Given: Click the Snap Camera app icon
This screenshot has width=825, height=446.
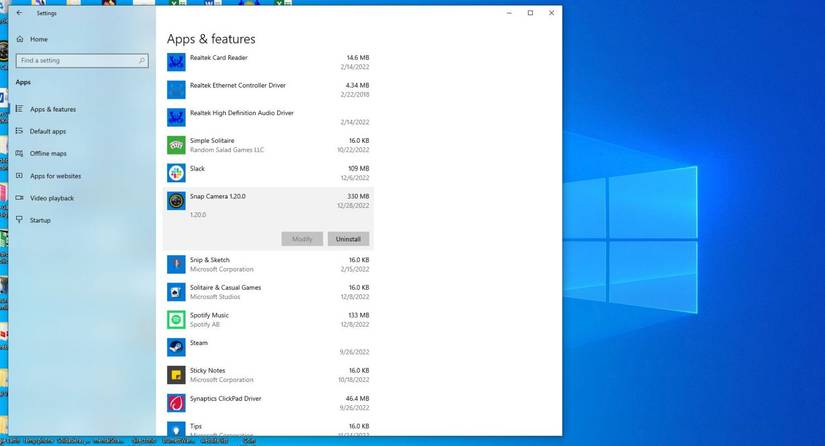Looking at the screenshot, I should (176, 201).
